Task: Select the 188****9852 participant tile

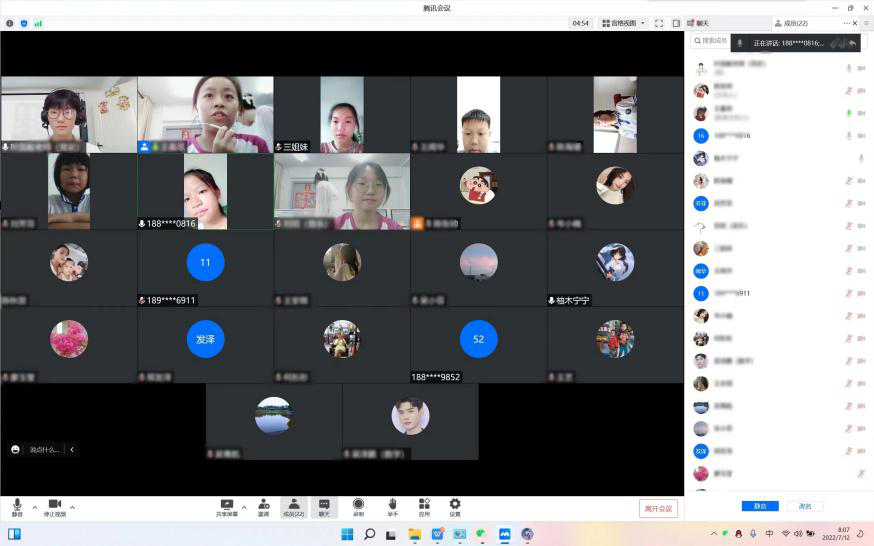Action: [x=478, y=345]
